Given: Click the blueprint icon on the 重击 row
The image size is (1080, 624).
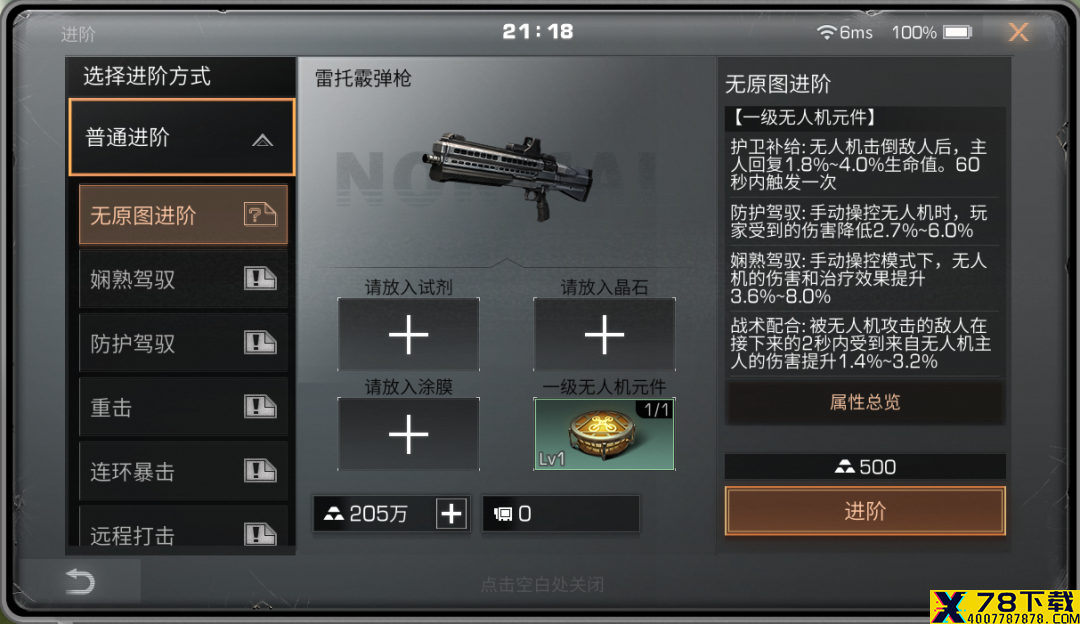Looking at the screenshot, I should point(260,407).
